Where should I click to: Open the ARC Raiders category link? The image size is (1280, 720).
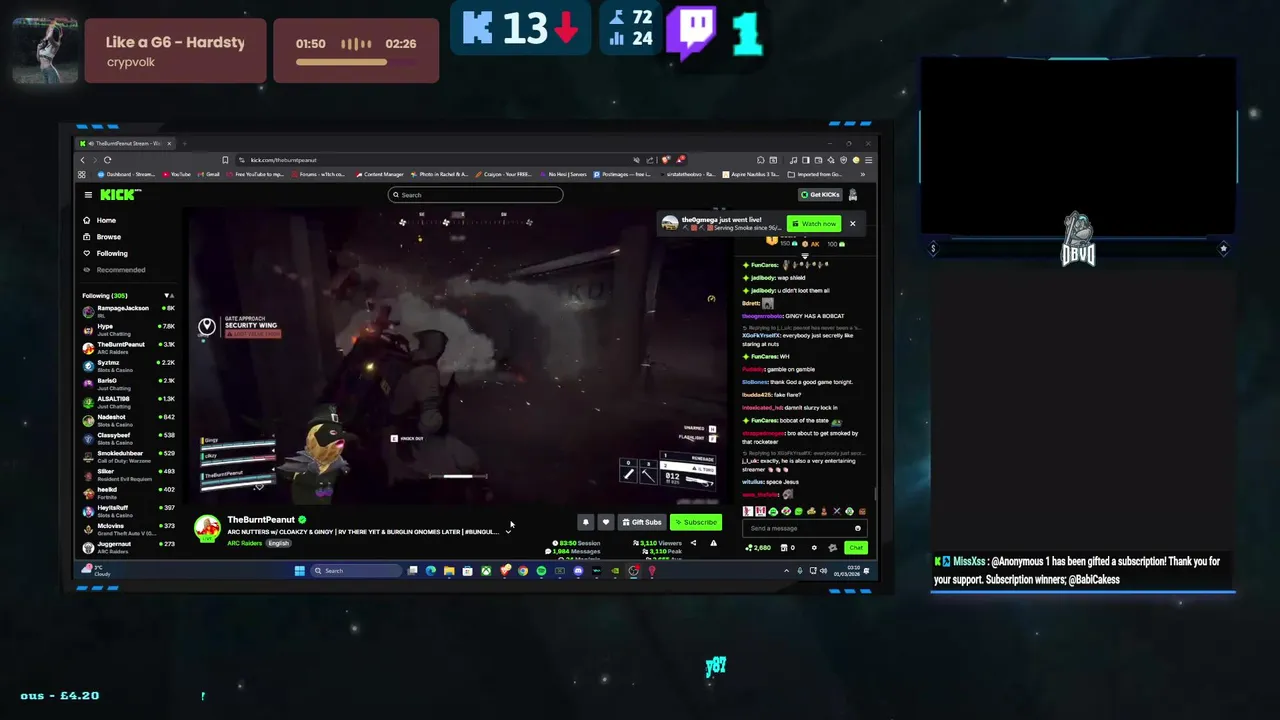245,543
